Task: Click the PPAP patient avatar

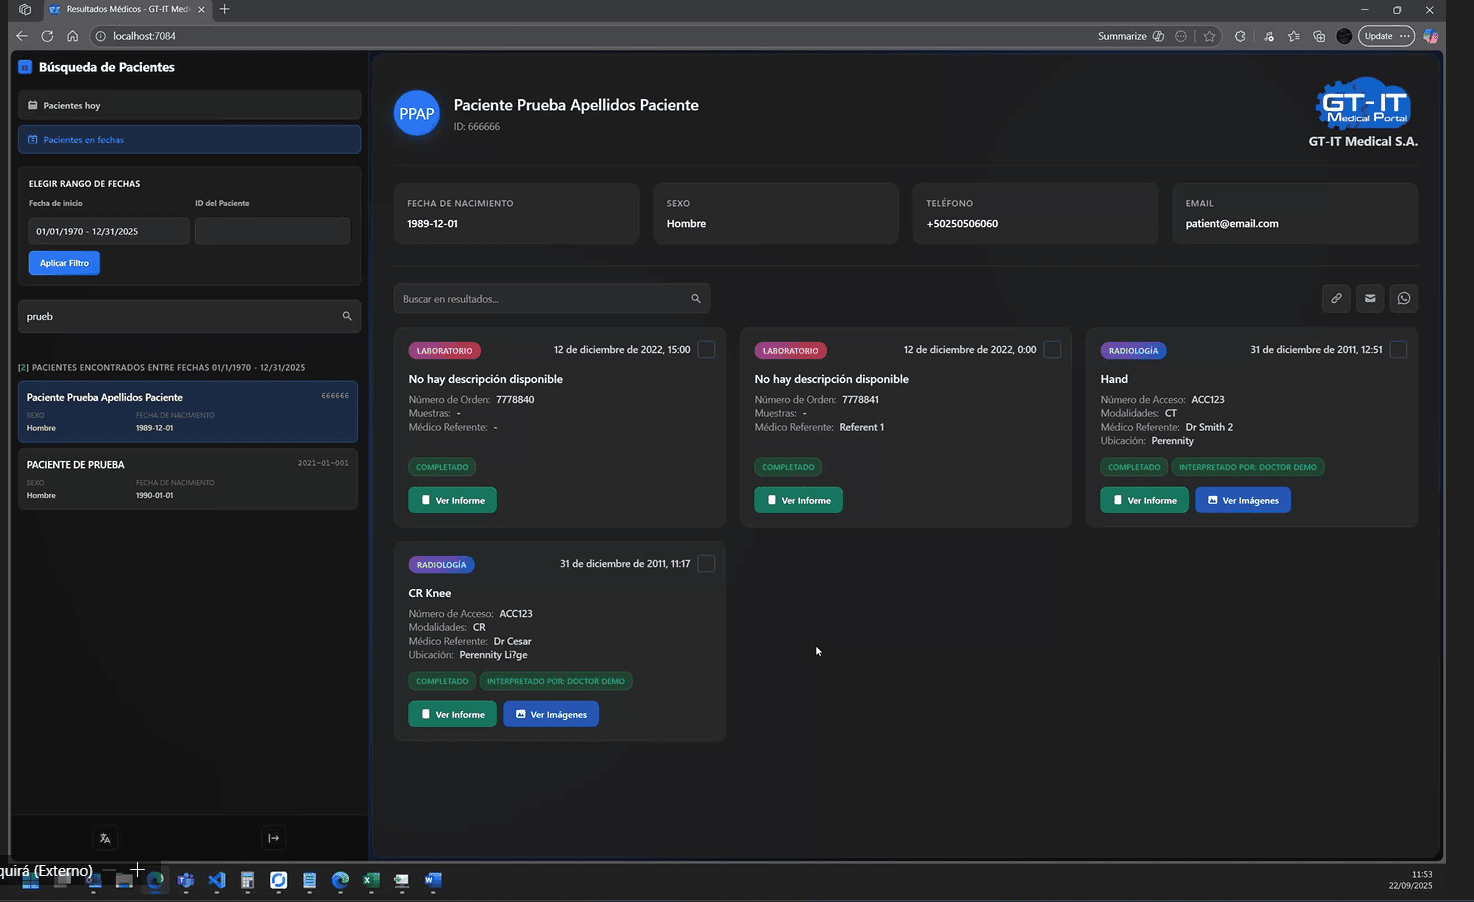Action: point(417,114)
